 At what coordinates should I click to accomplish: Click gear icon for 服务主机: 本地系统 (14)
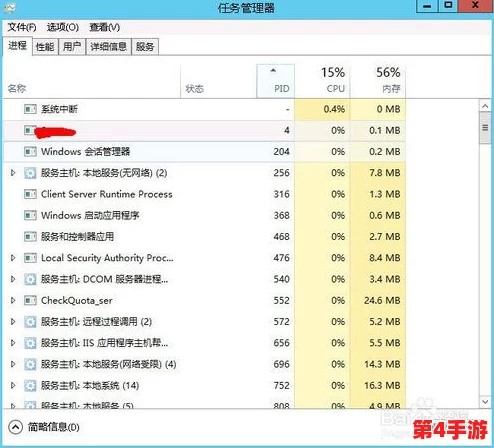(x=30, y=386)
